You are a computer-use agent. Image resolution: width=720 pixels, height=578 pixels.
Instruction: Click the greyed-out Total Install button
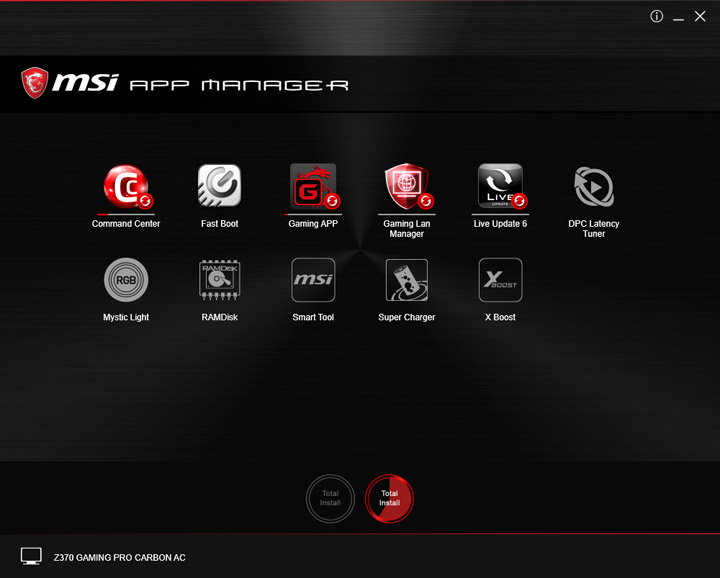[x=330, y=498]
